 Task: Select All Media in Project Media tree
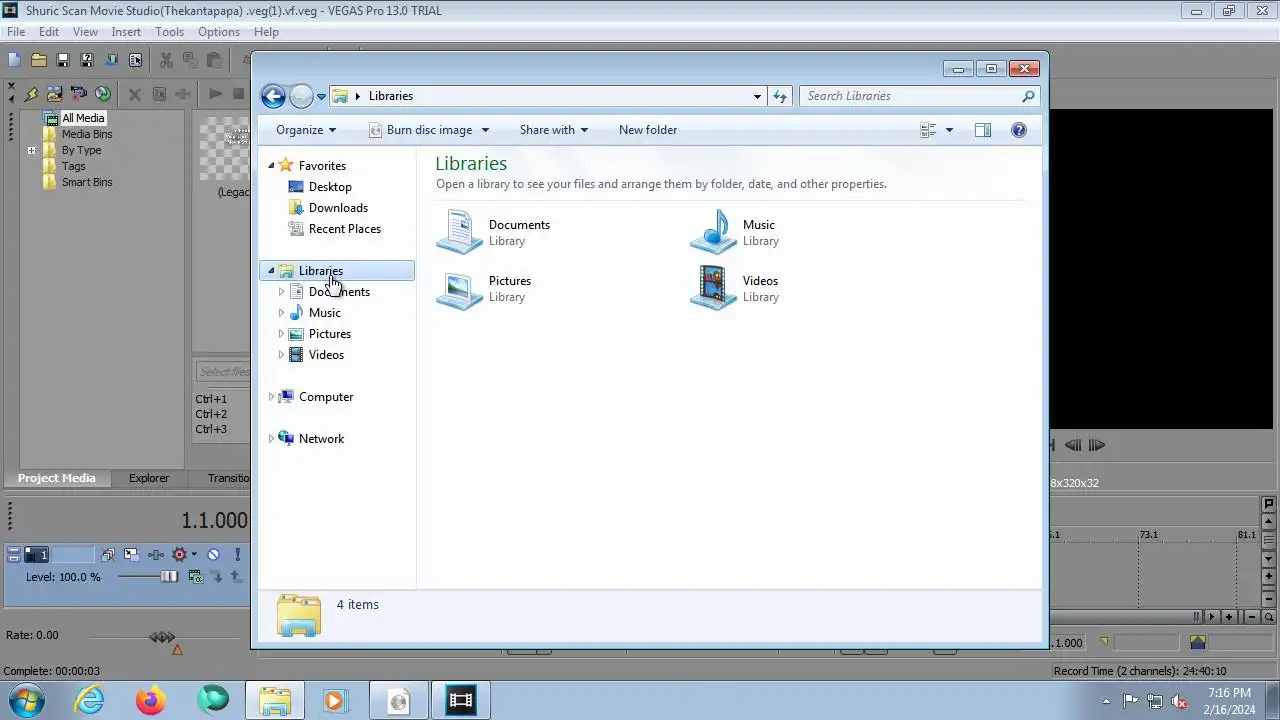83,118
